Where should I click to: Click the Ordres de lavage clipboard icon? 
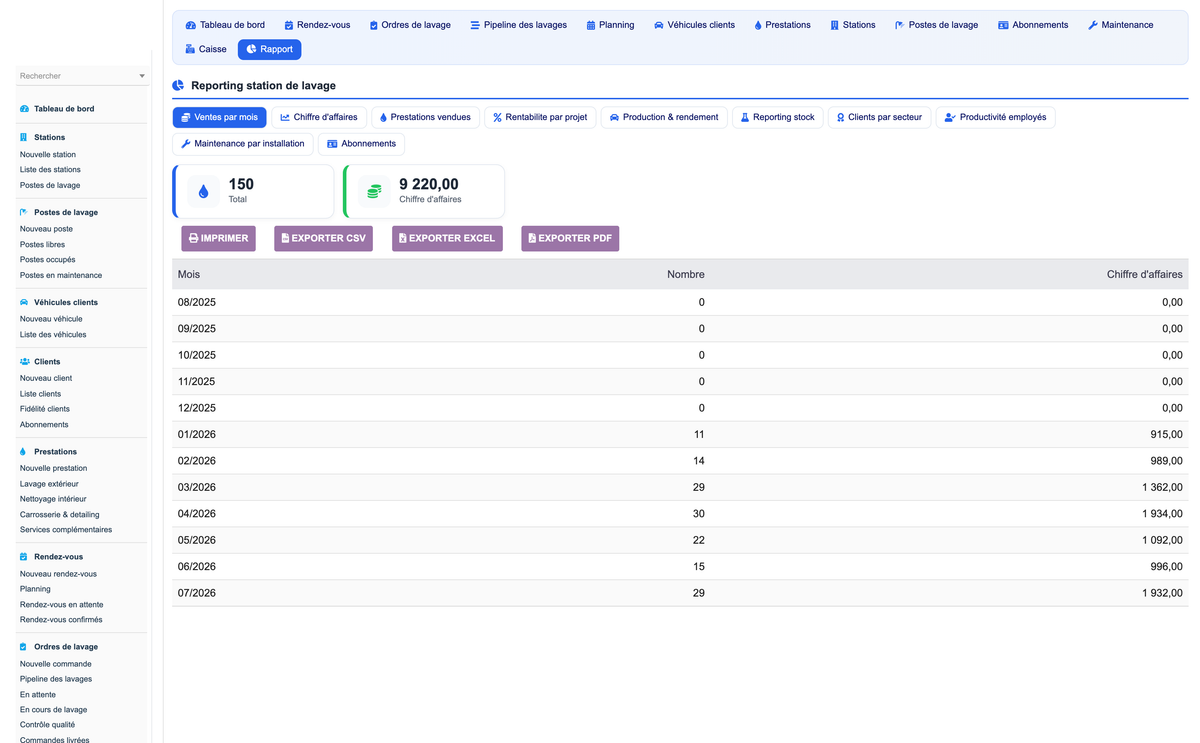[x=374, y=25]
